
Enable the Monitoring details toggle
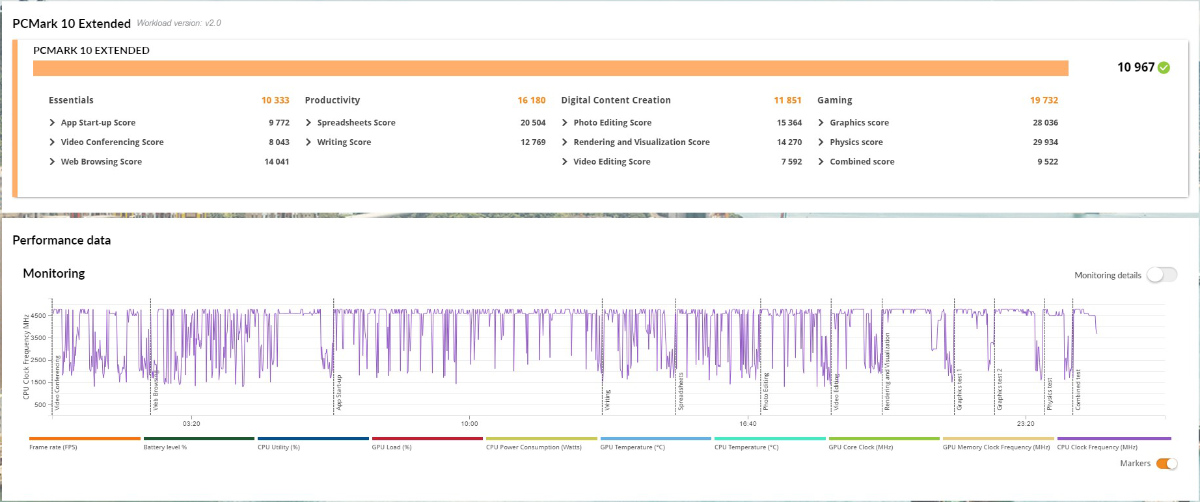(1163, 275)
